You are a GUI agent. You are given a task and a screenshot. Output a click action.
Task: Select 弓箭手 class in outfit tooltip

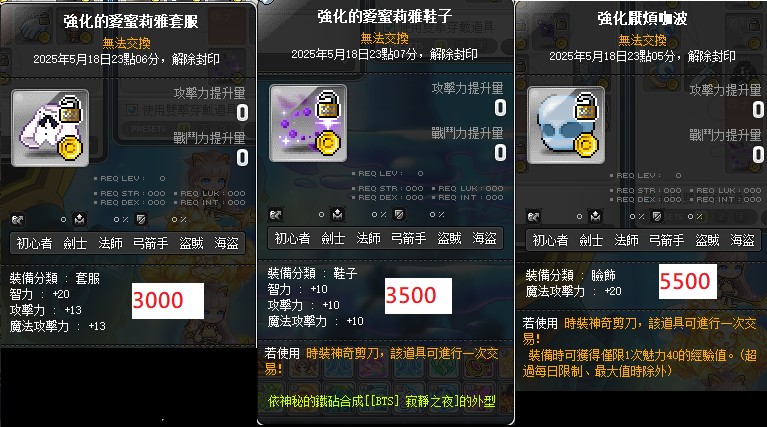151,243
